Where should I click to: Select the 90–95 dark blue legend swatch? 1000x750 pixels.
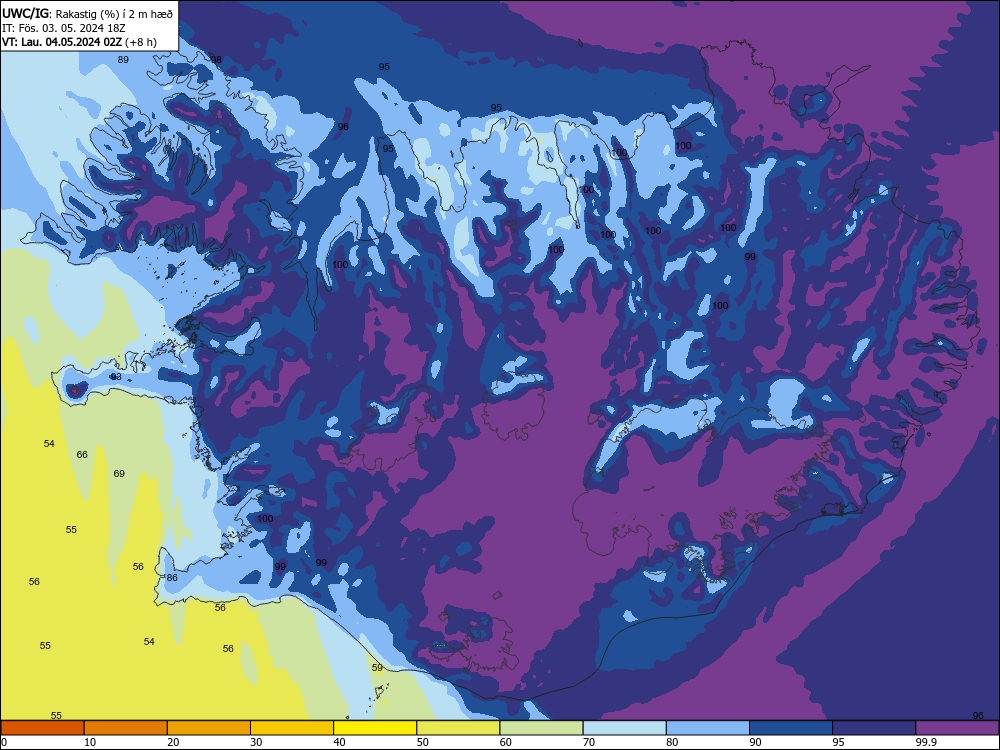[791, 728]
